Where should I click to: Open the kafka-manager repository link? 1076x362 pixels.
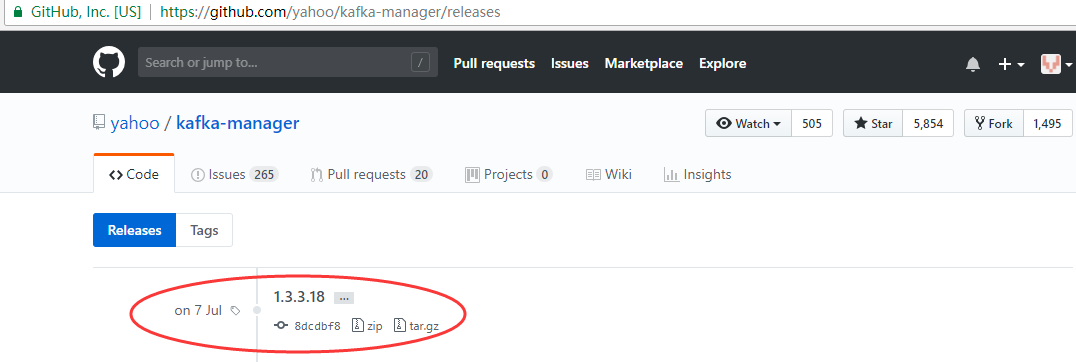[x=237, y=123]
